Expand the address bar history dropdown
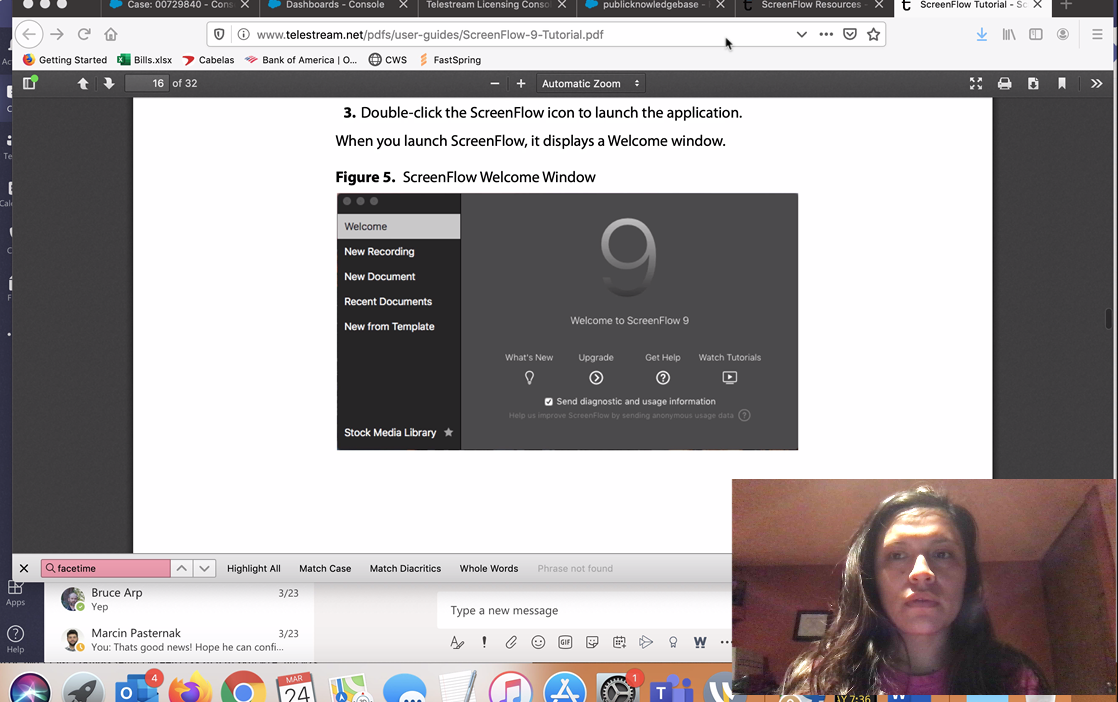The height and width of the screenshot is (702, 1118). [x=801, y=34]
